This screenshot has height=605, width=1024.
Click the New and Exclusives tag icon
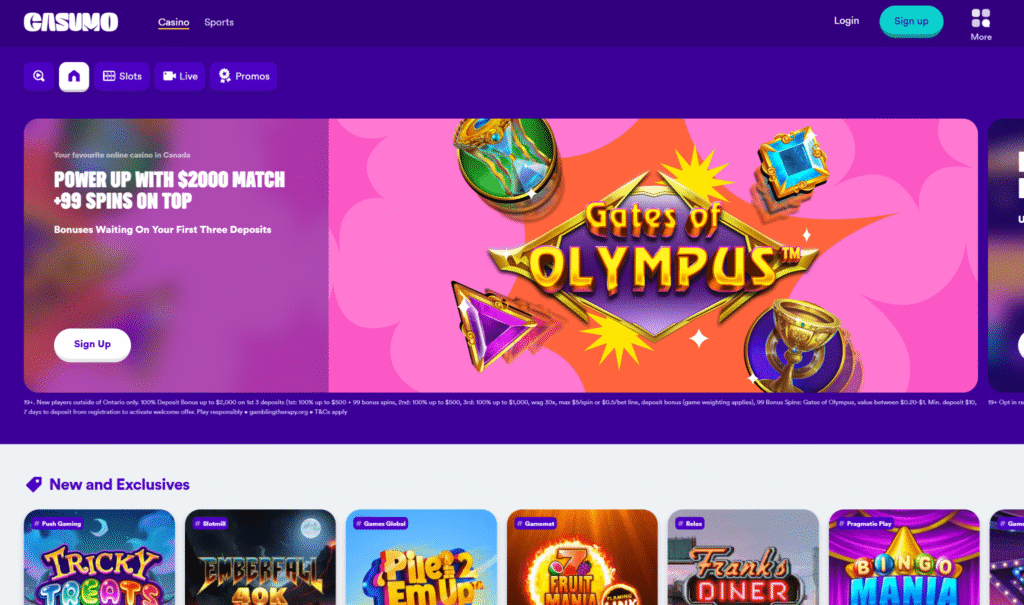[x=33, y=484]
